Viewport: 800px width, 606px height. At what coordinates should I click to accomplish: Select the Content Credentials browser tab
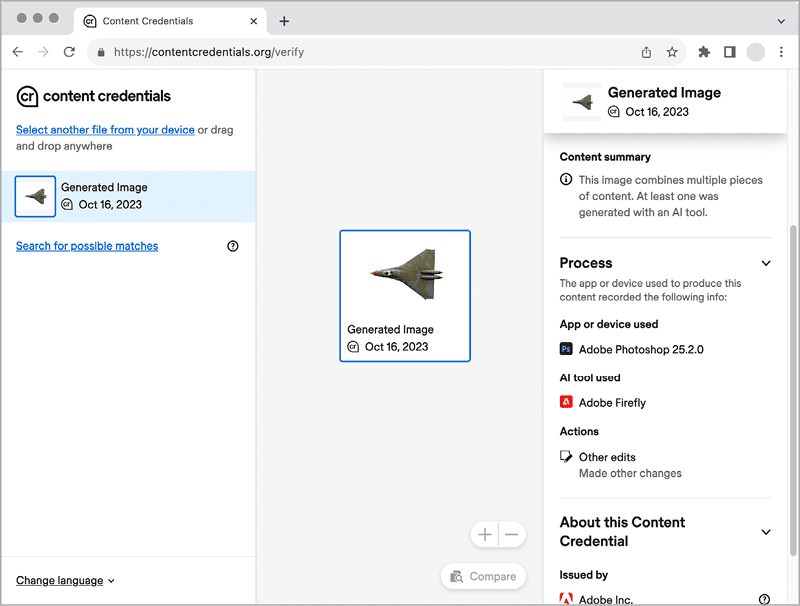170,21
